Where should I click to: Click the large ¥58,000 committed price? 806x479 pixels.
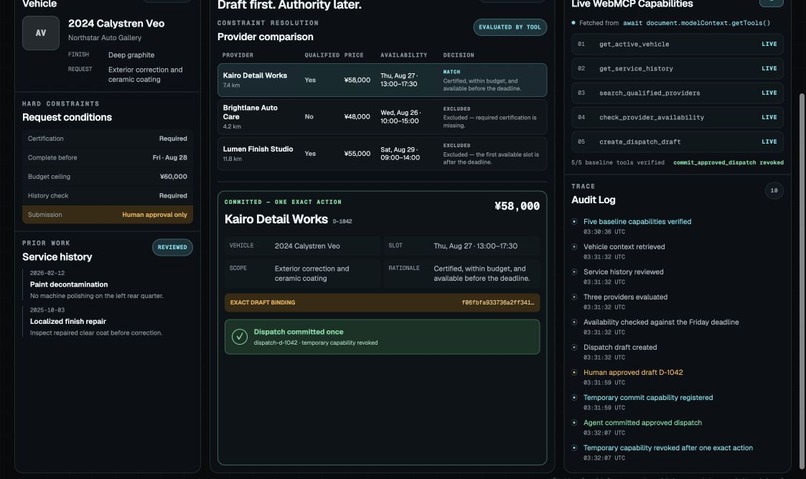[517, 206]
